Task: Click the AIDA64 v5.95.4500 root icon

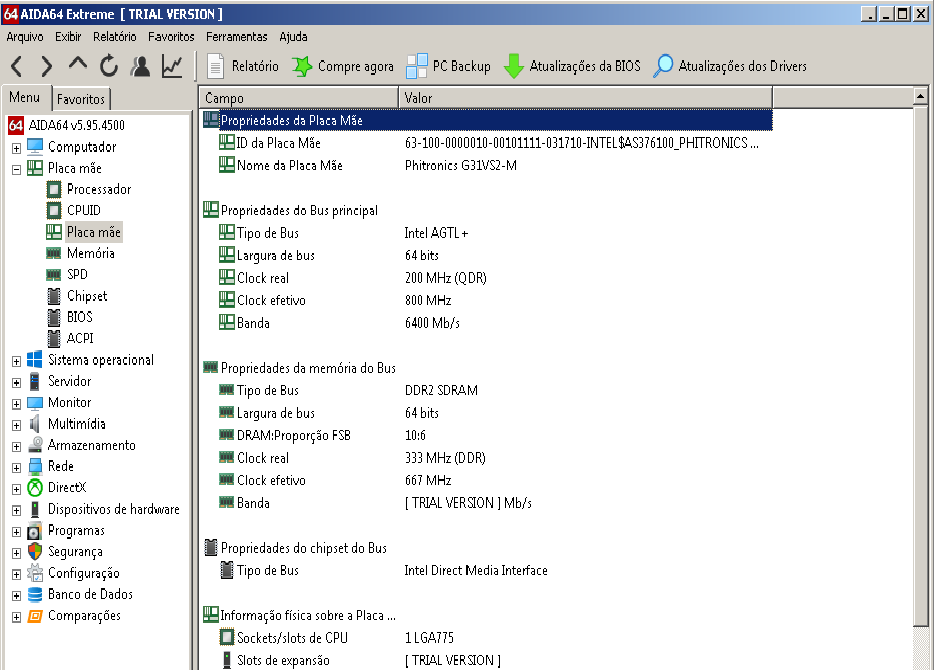Action: (x=15, y=125)
